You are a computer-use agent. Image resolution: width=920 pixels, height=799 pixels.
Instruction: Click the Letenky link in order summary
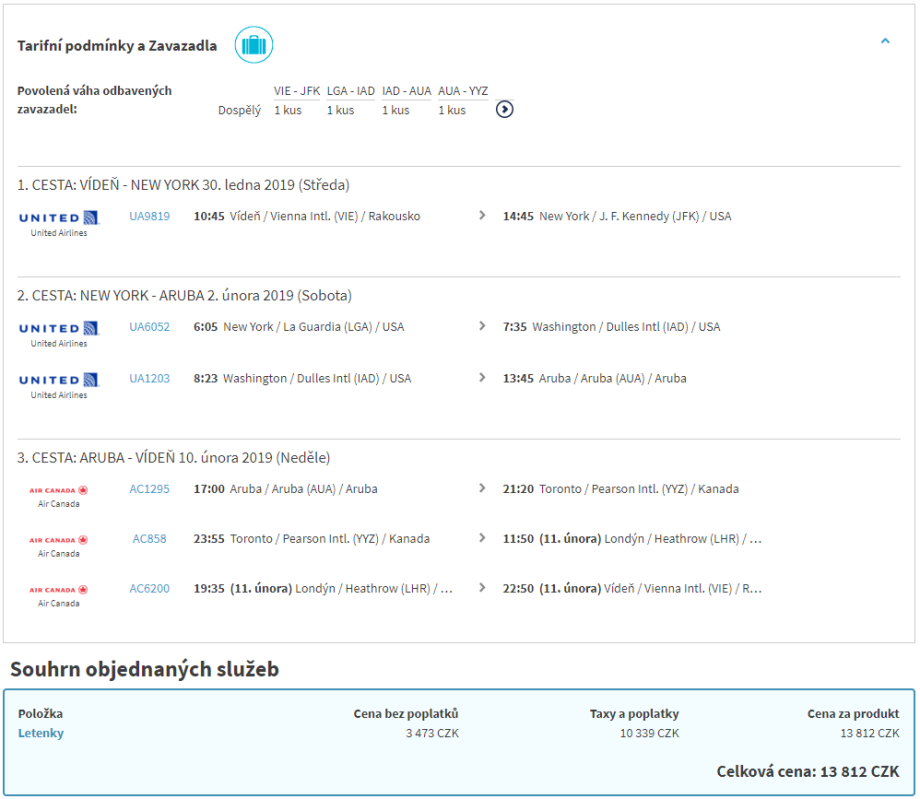(41, 733)
